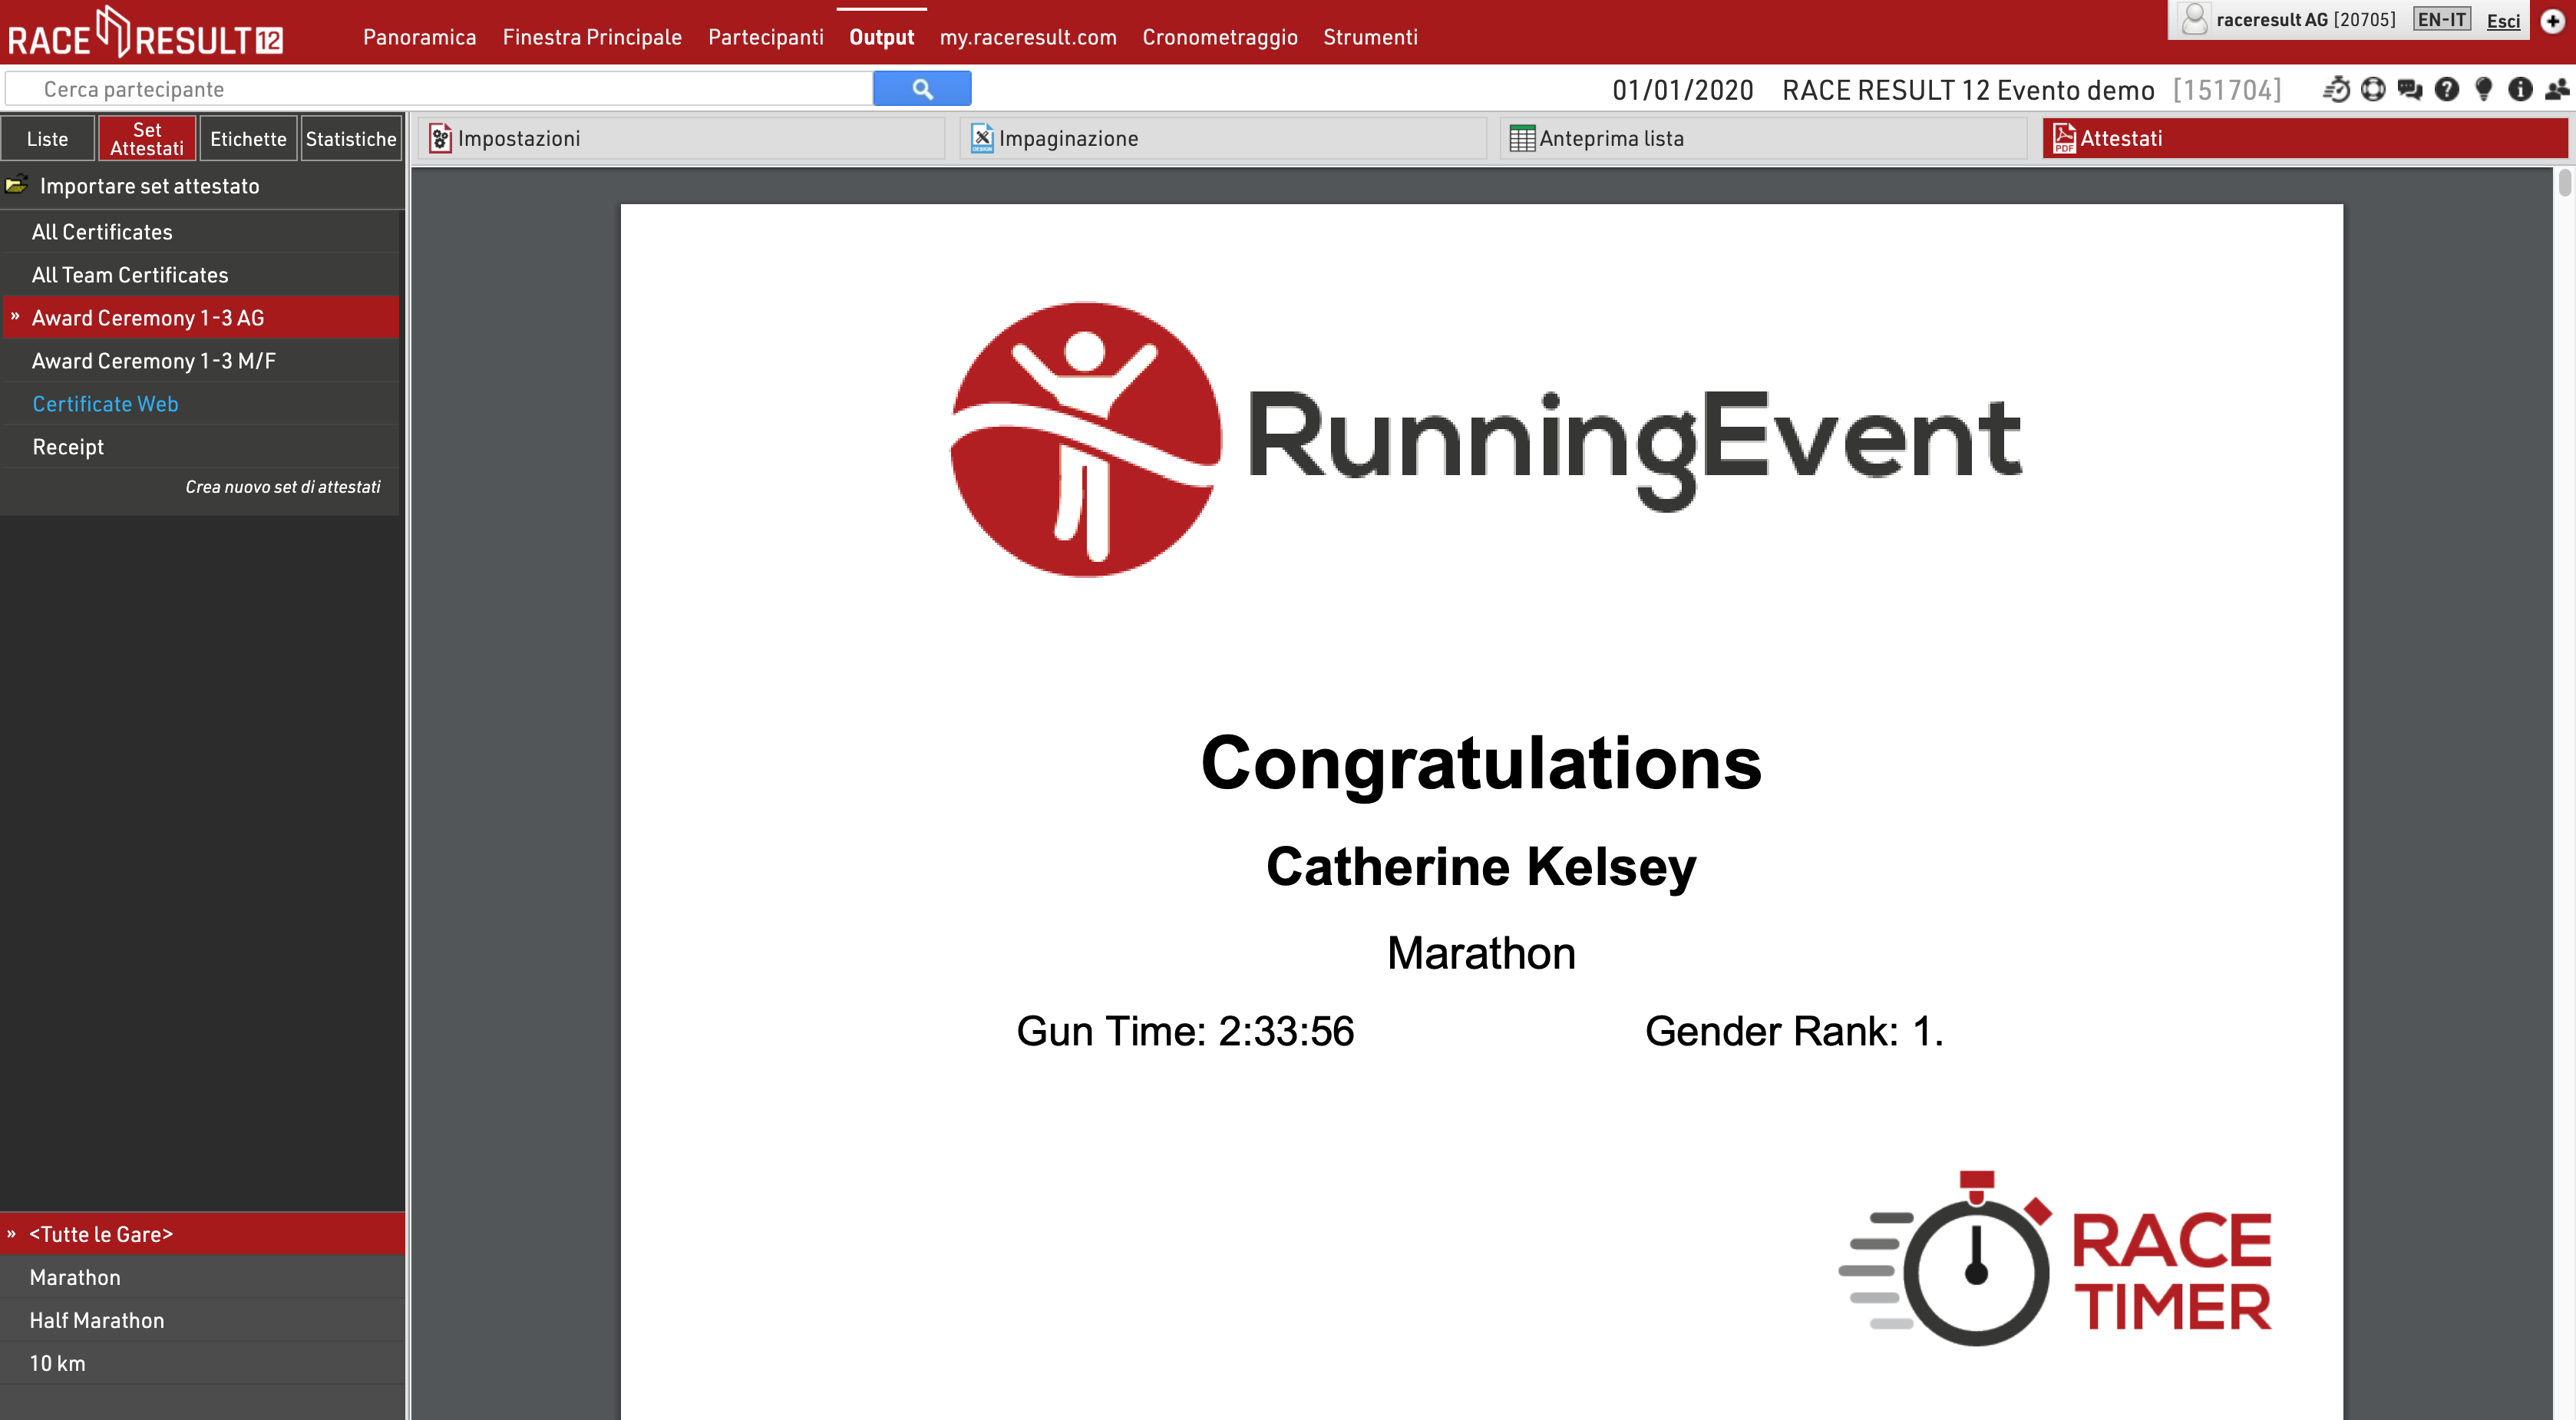Viewport: 2576px width, 1420px height.
Task: Click the name Catherine Kelsey
Action: (x=1481, y=866)
